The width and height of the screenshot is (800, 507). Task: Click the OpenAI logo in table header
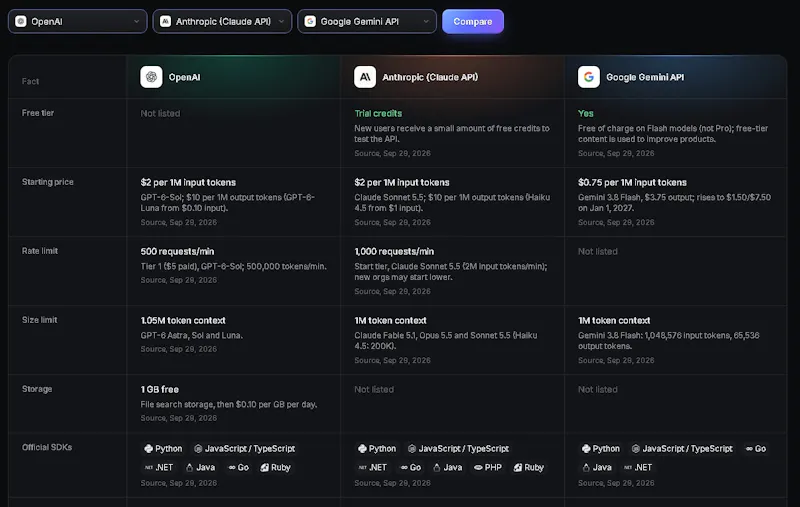152,77
